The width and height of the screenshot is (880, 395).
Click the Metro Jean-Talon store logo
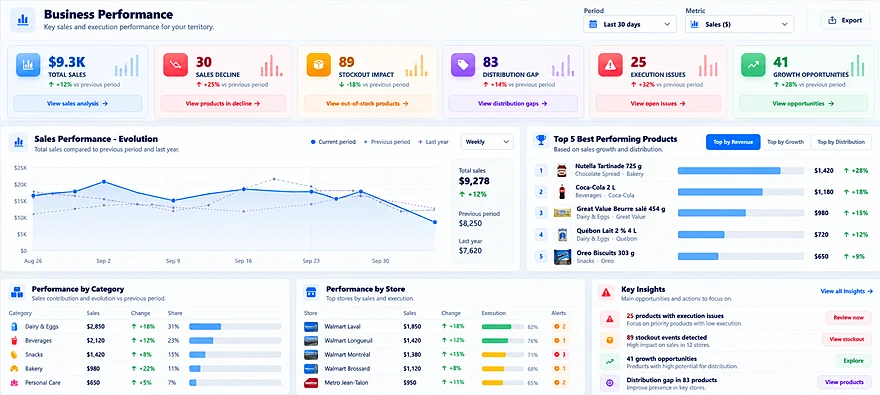click(x=311, y=383)
